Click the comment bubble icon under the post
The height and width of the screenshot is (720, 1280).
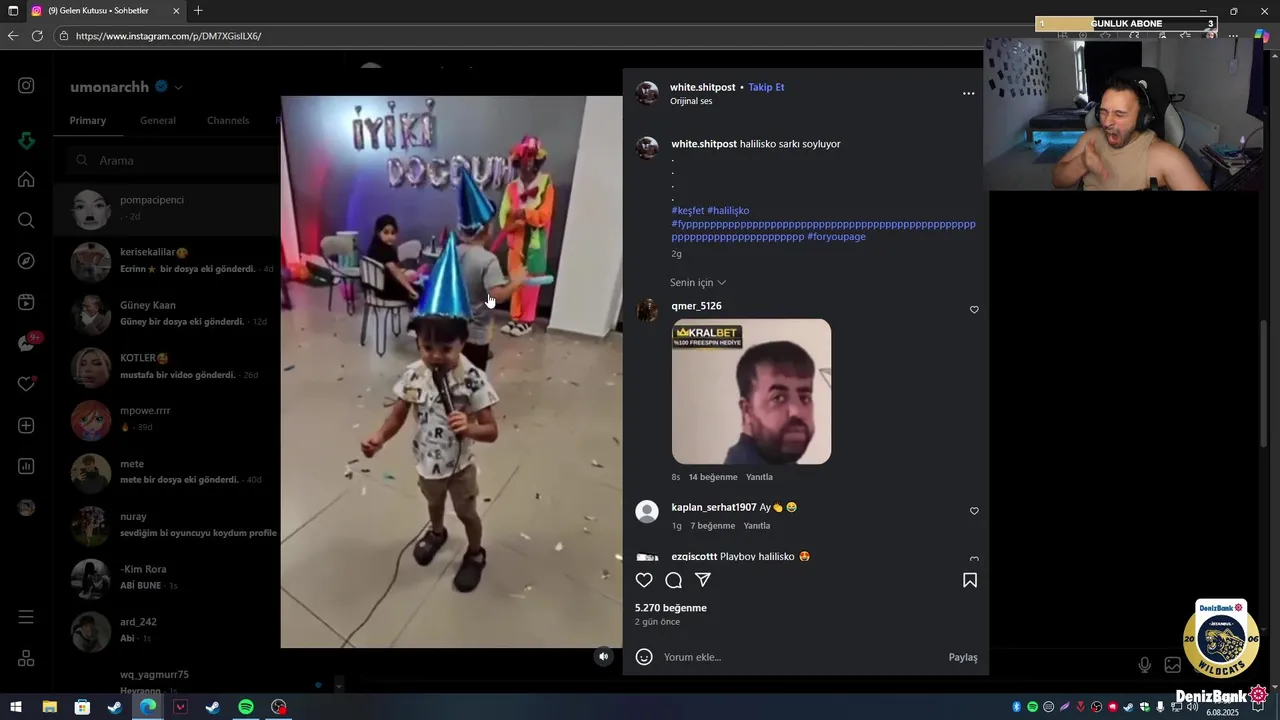click(673, 580)
